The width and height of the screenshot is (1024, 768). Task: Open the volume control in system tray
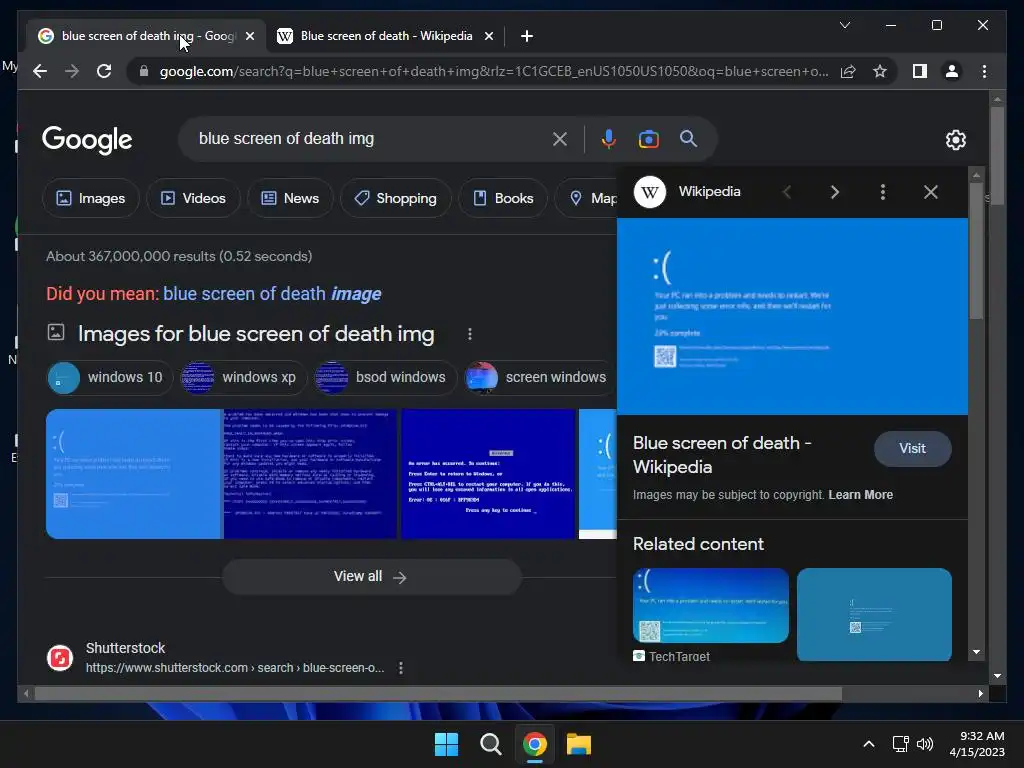tap(925, 744)
